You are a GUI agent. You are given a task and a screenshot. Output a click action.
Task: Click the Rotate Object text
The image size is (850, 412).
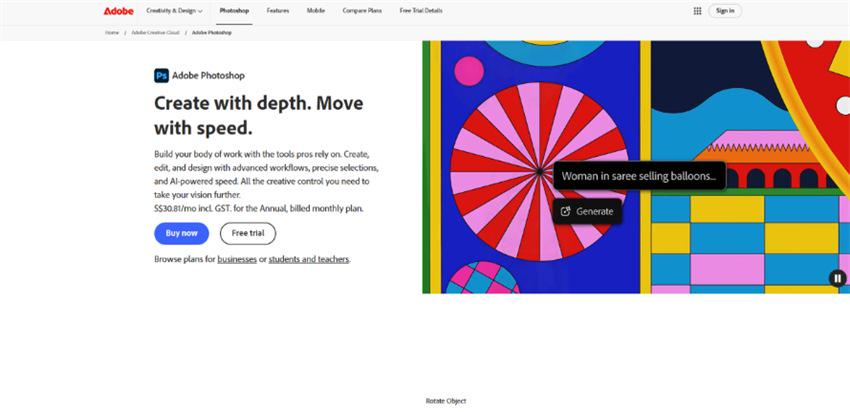(x=446, y=401)
